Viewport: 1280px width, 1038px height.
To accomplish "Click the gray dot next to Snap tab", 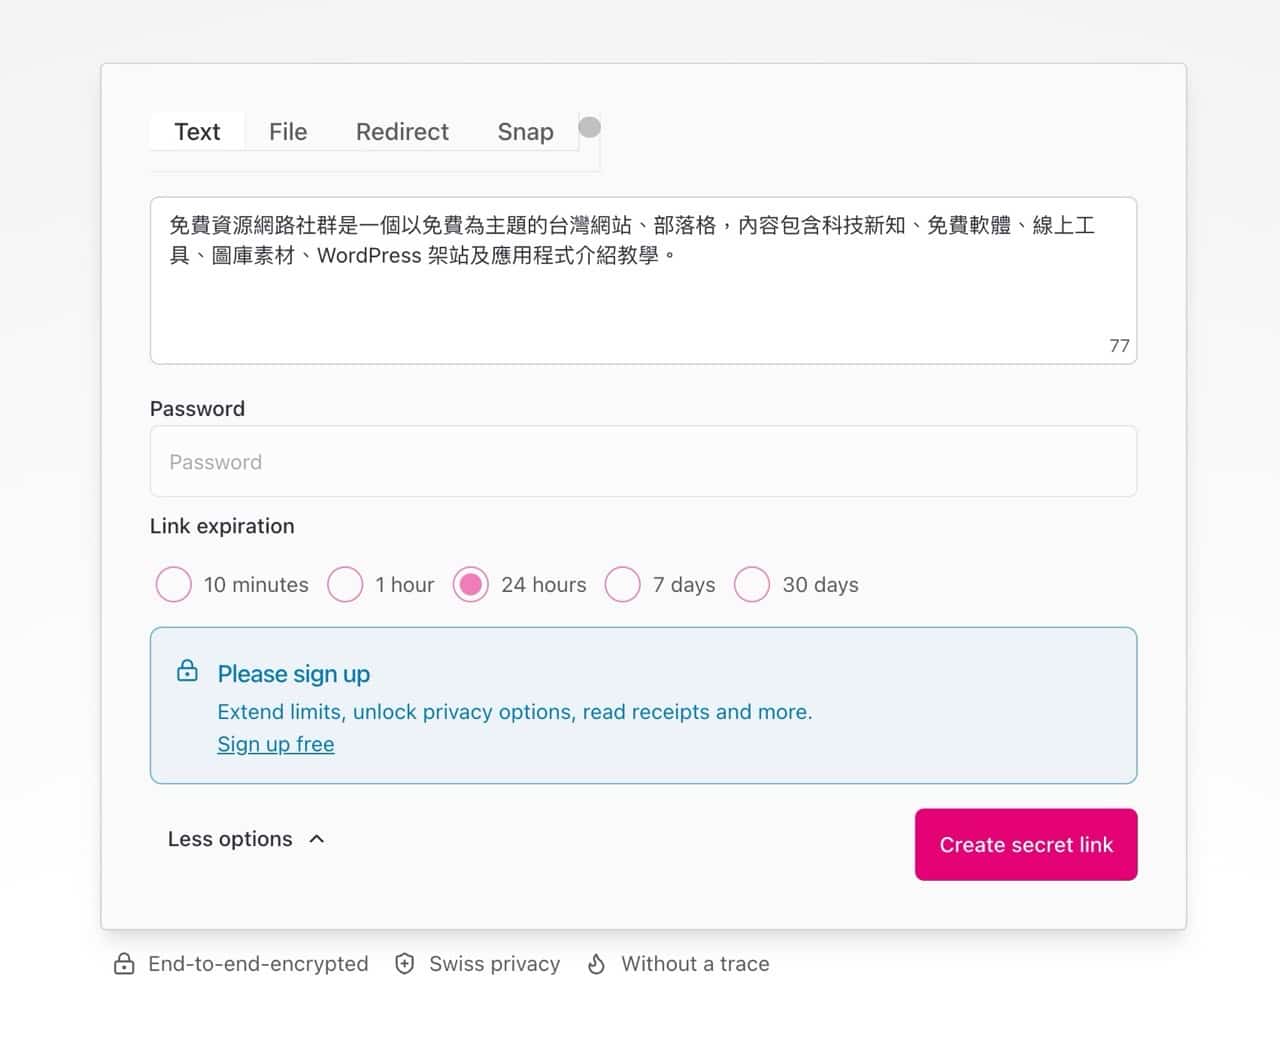I will (590, 127).
